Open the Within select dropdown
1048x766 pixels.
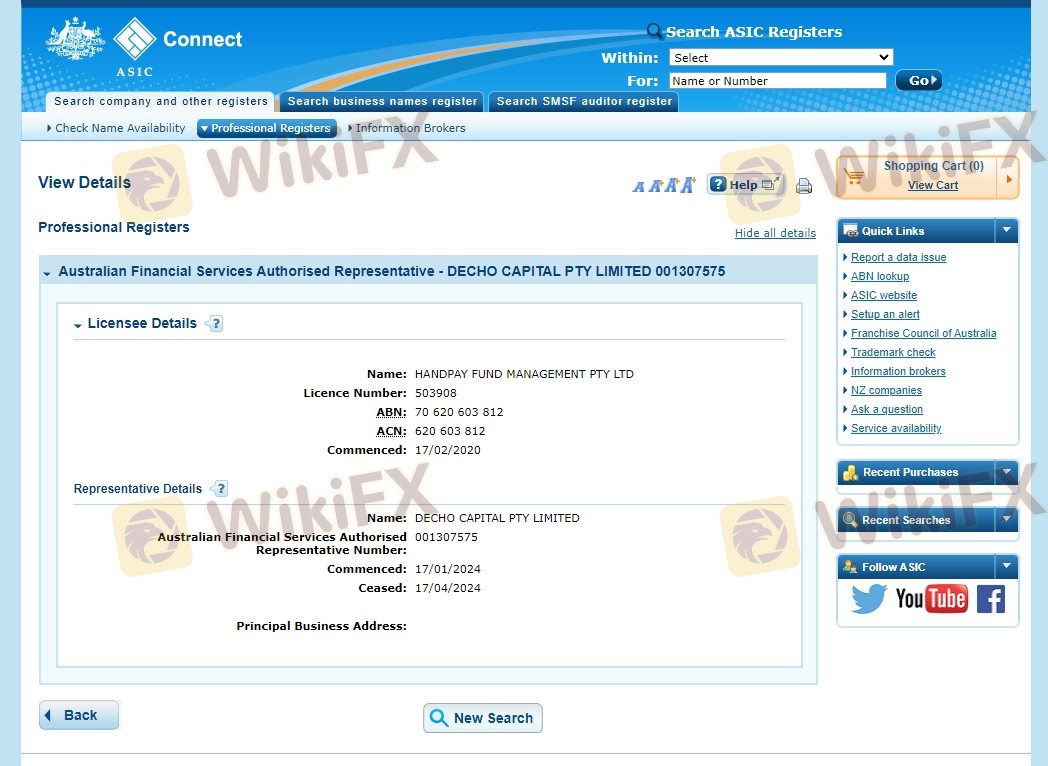pyautogui.click(x=780, y=58)
